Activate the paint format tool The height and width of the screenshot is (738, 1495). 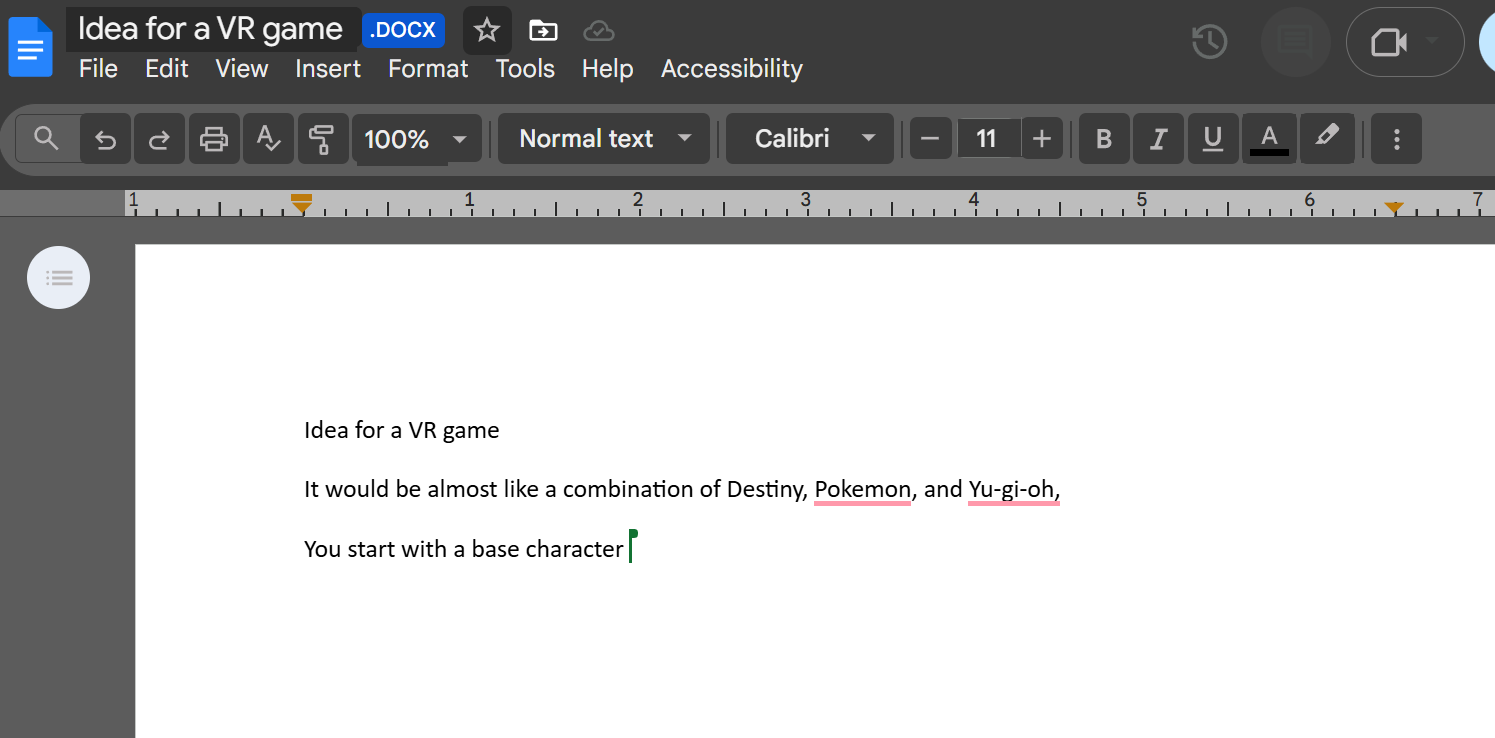point(322,139)
